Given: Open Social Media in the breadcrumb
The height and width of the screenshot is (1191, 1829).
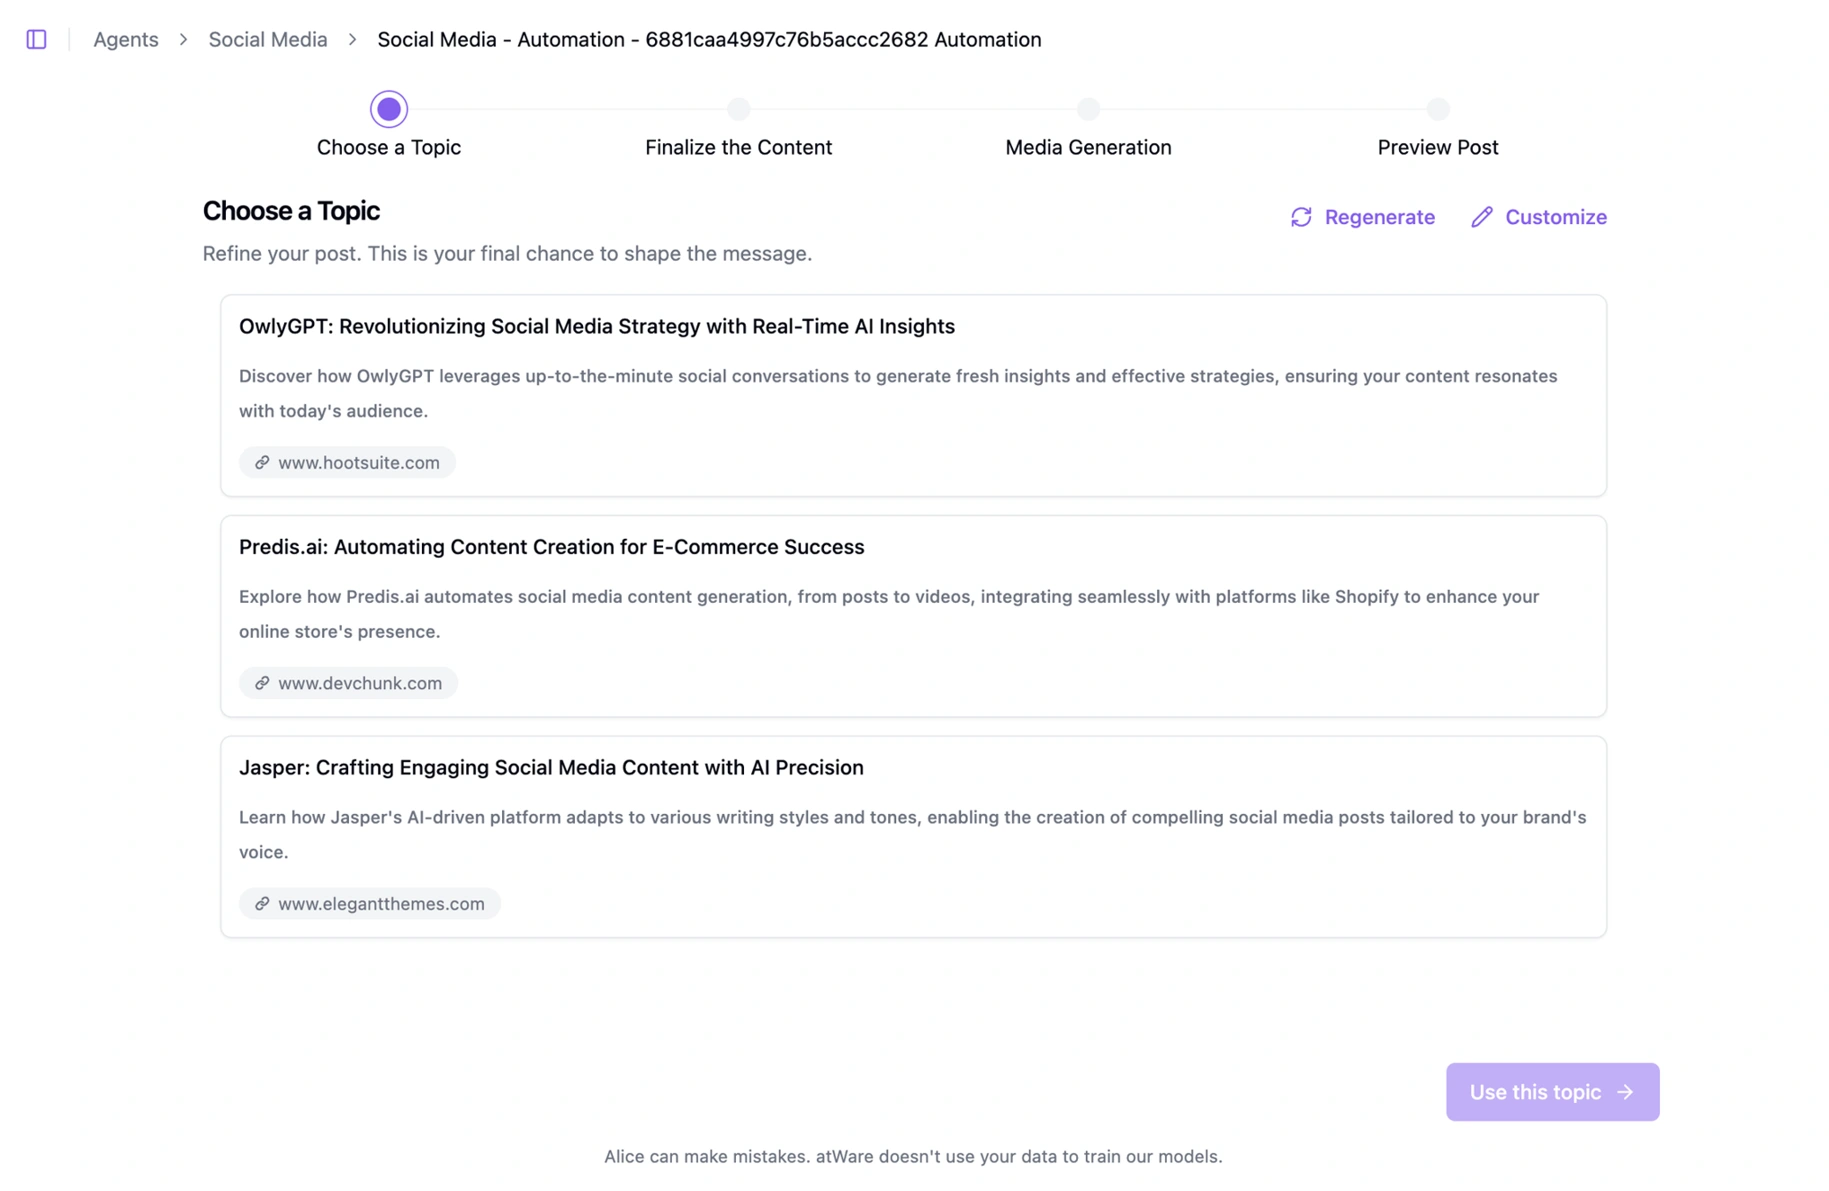Looking at the screenshot, I should (x=267, y=39).
